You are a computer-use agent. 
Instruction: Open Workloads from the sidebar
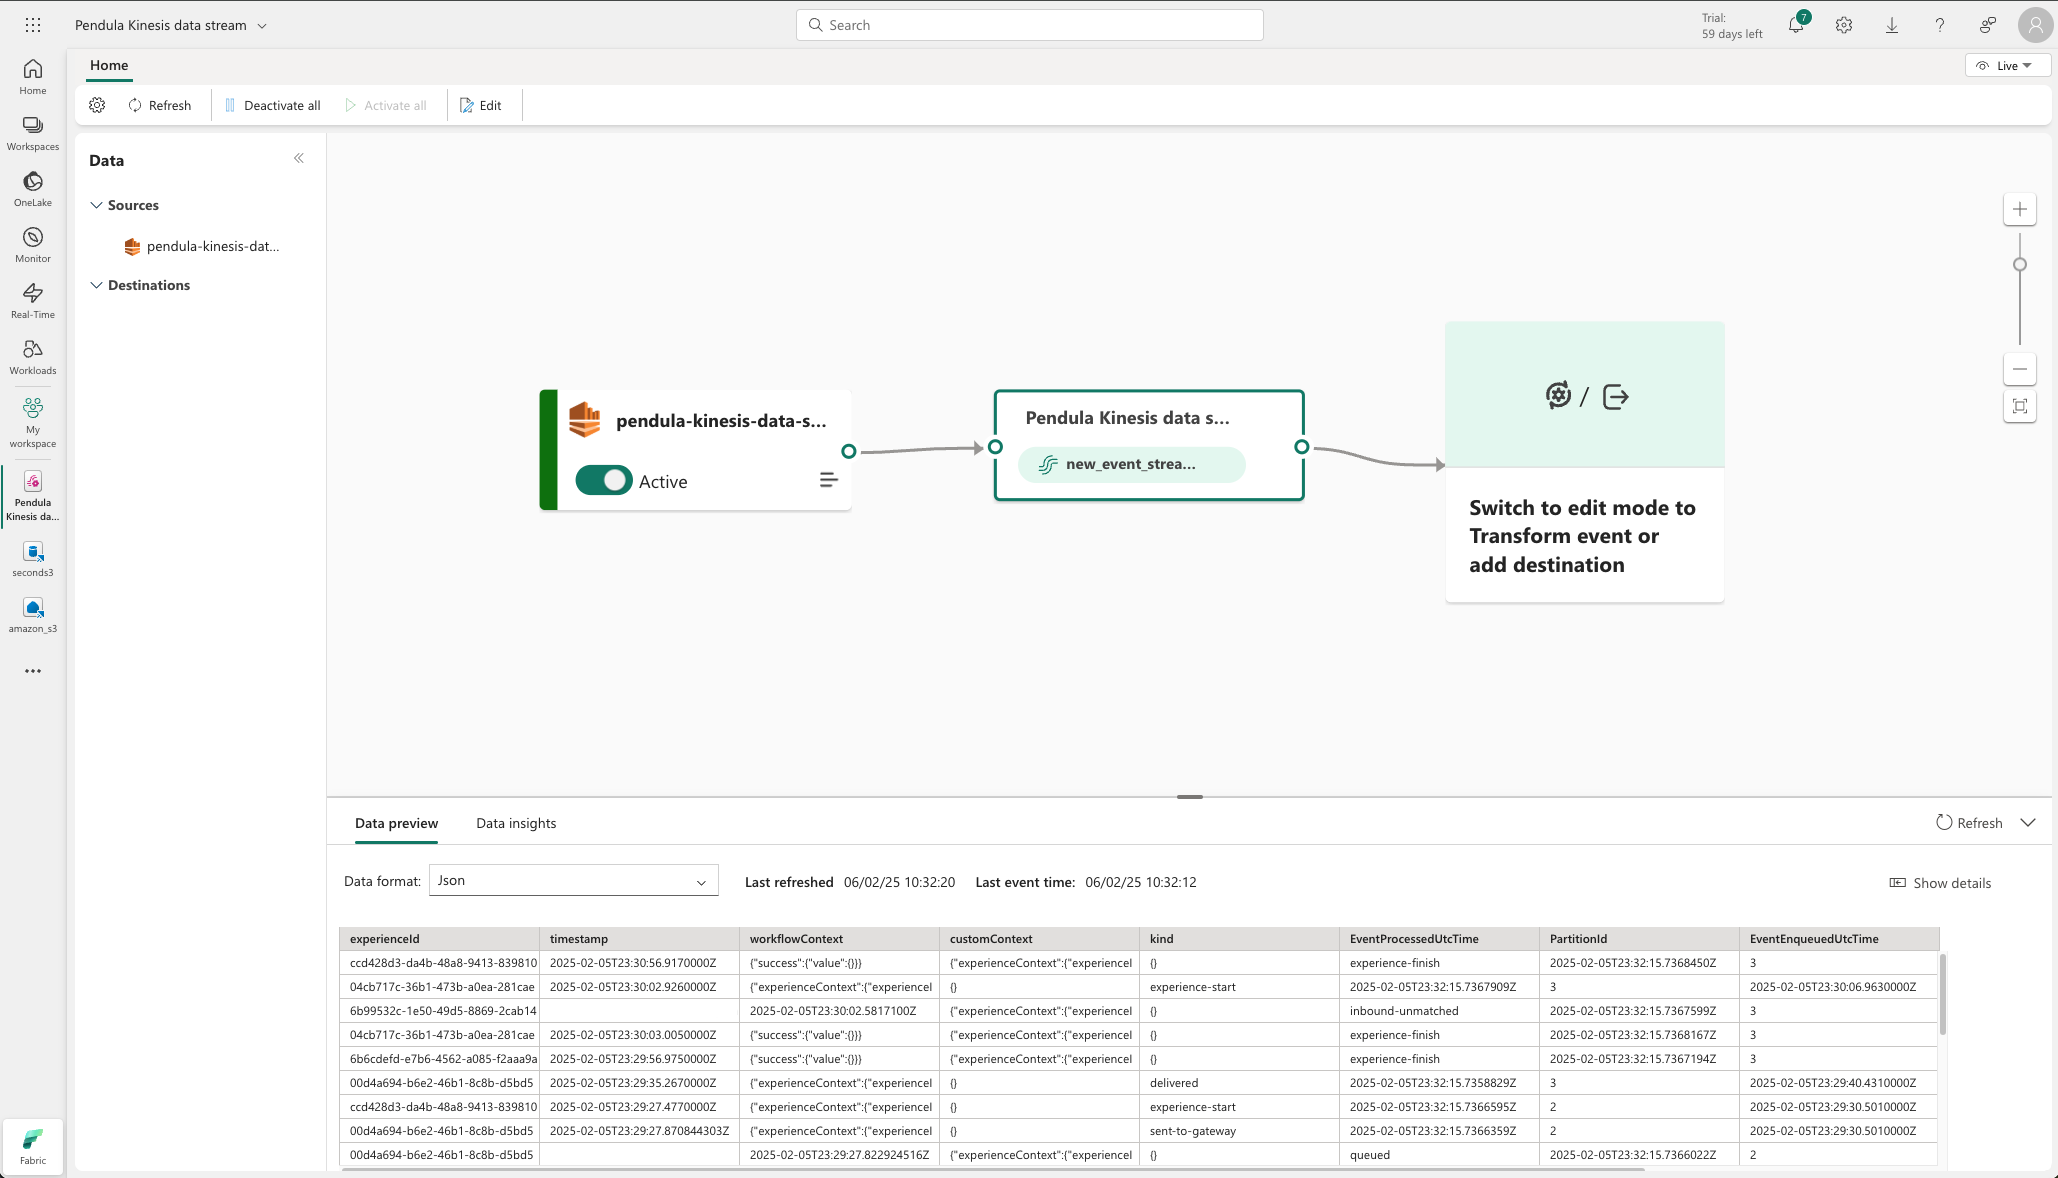pos(33,357)
